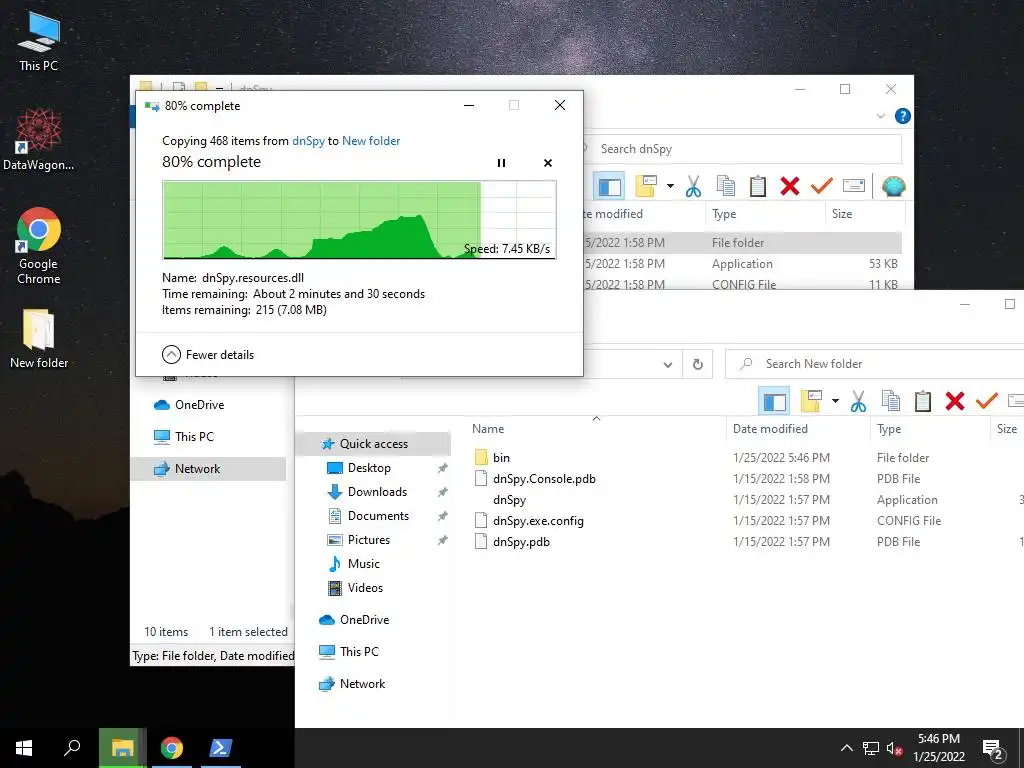Select dnSpy.pdb file

click(x=521, y=542)
